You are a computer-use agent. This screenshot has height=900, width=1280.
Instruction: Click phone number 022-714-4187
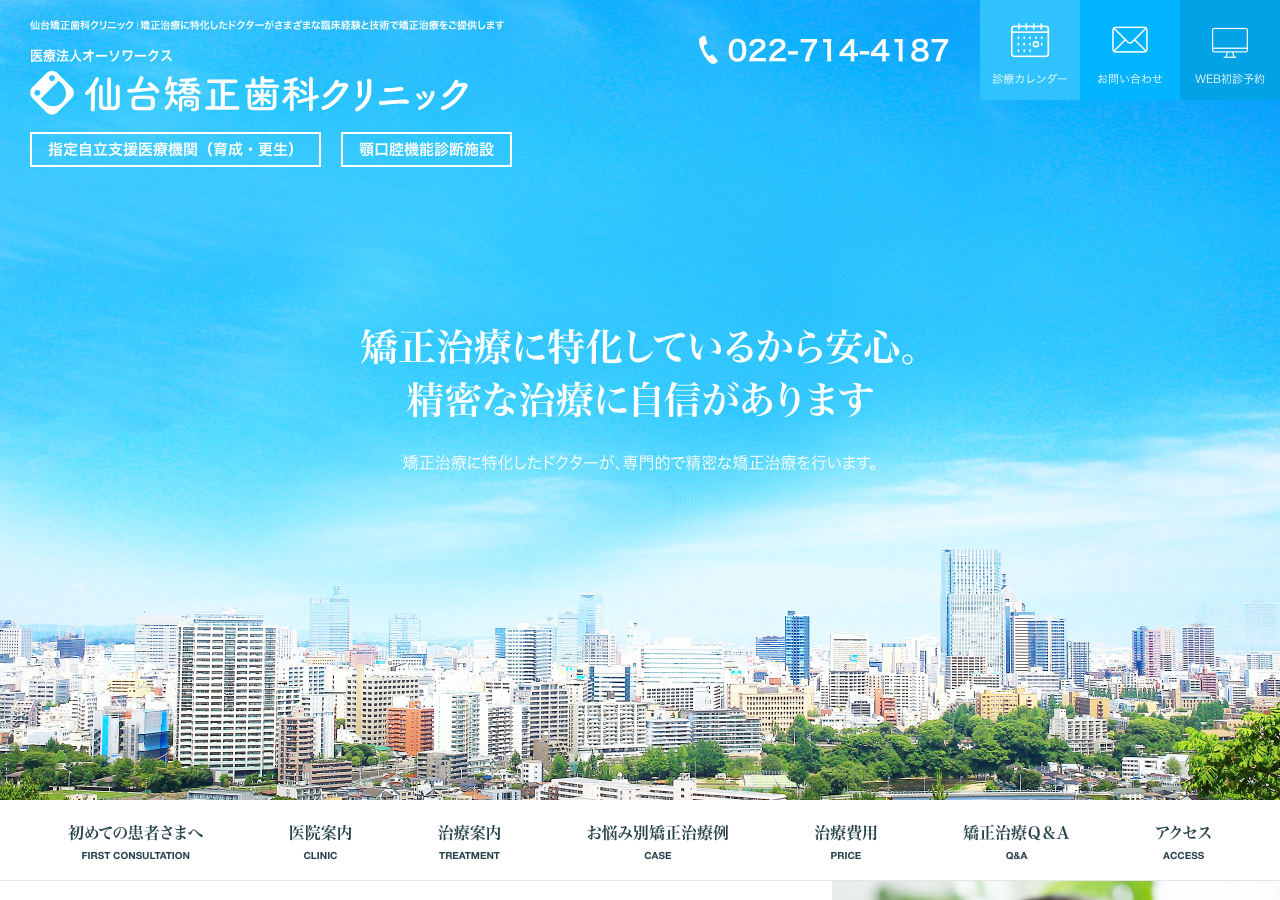(838, 51)
